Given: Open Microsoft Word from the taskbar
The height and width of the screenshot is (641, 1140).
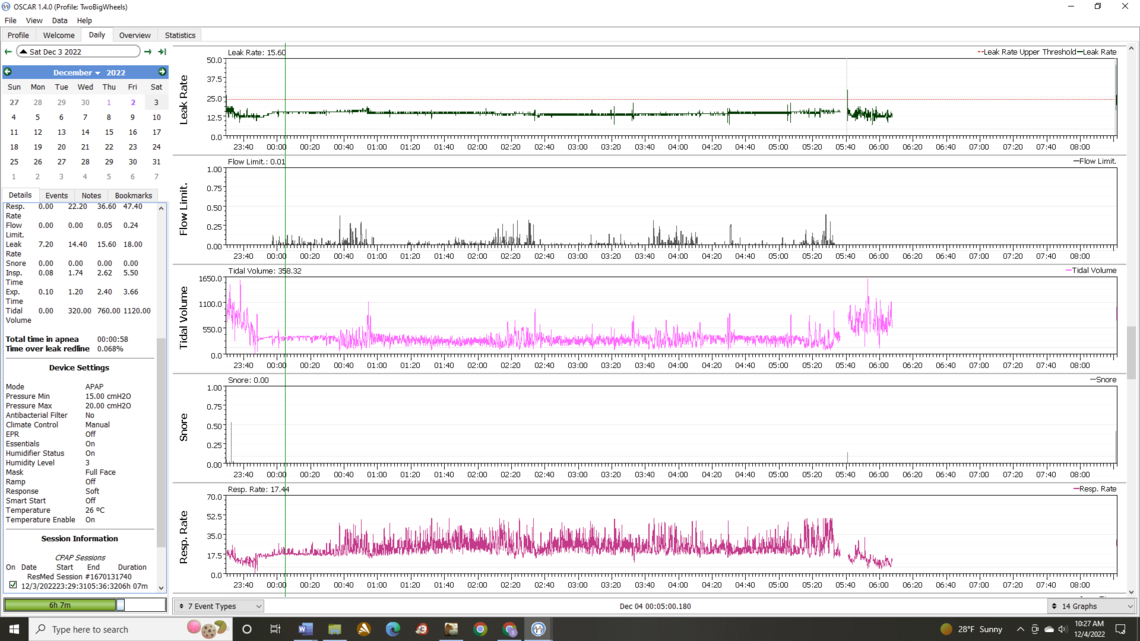Looking at the screenshot, I should point(305,629).
